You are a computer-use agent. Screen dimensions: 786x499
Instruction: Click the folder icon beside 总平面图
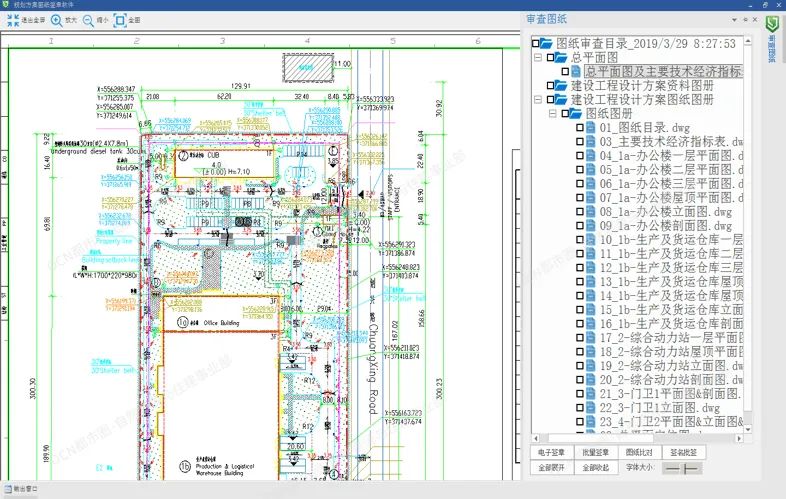tap(561, 57)
